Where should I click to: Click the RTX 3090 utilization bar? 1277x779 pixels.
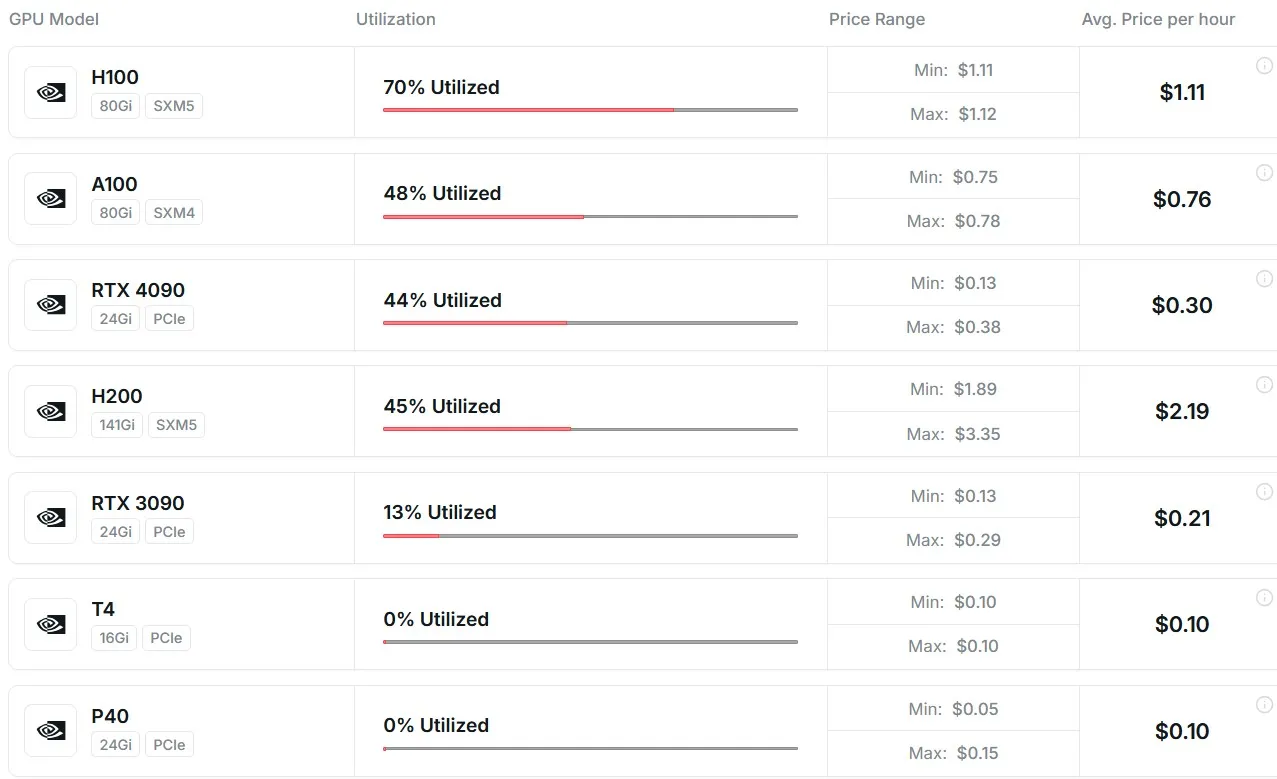point(590,536)
